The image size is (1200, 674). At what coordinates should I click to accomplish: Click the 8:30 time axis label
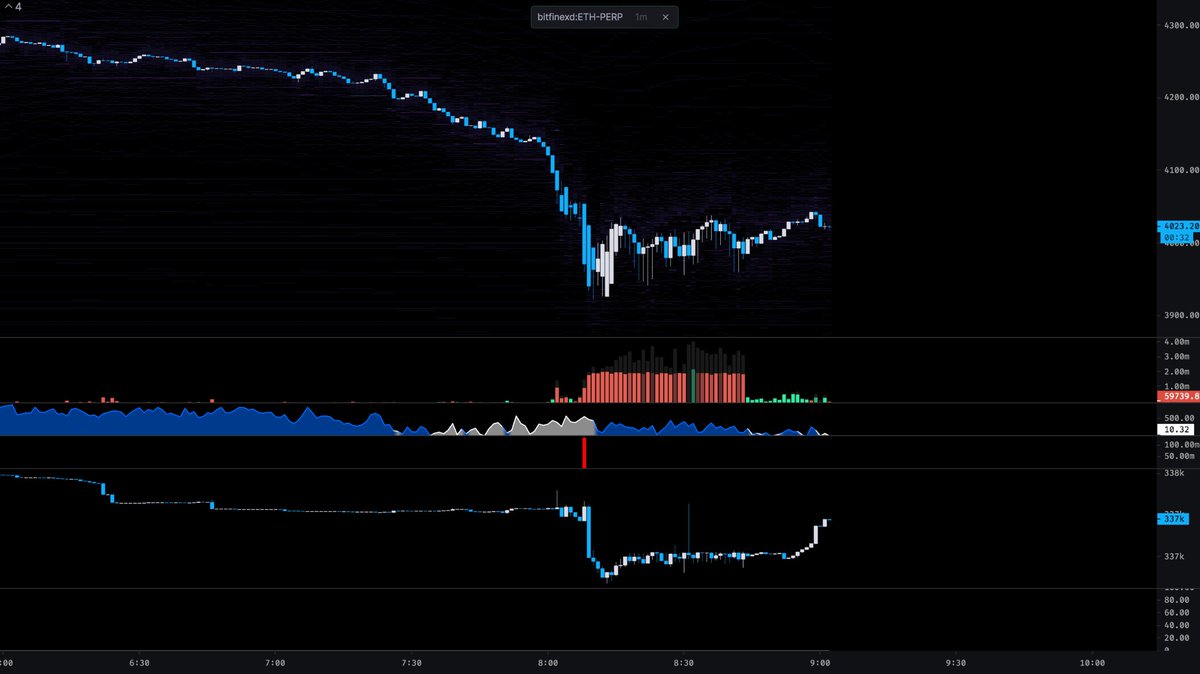[x=684, y=663]
